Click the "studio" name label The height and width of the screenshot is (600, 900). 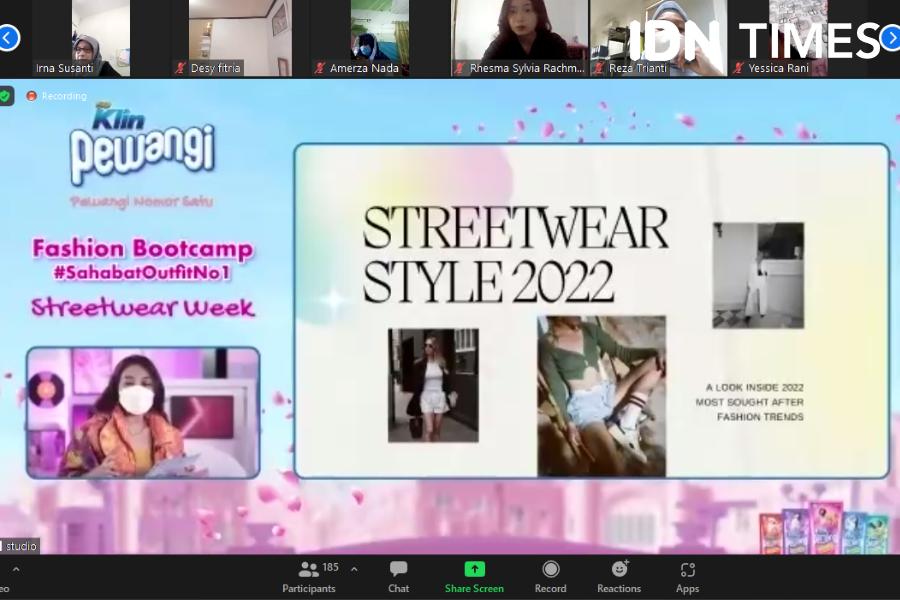21,545
